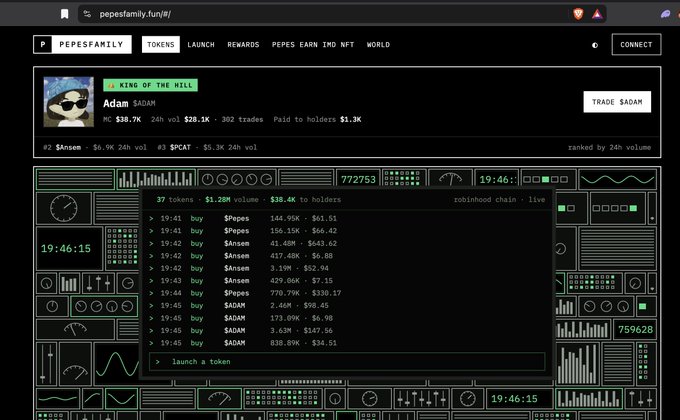680x420 pixels.
Task: Open the LAUNCH tab
Action: coord(201,45)
